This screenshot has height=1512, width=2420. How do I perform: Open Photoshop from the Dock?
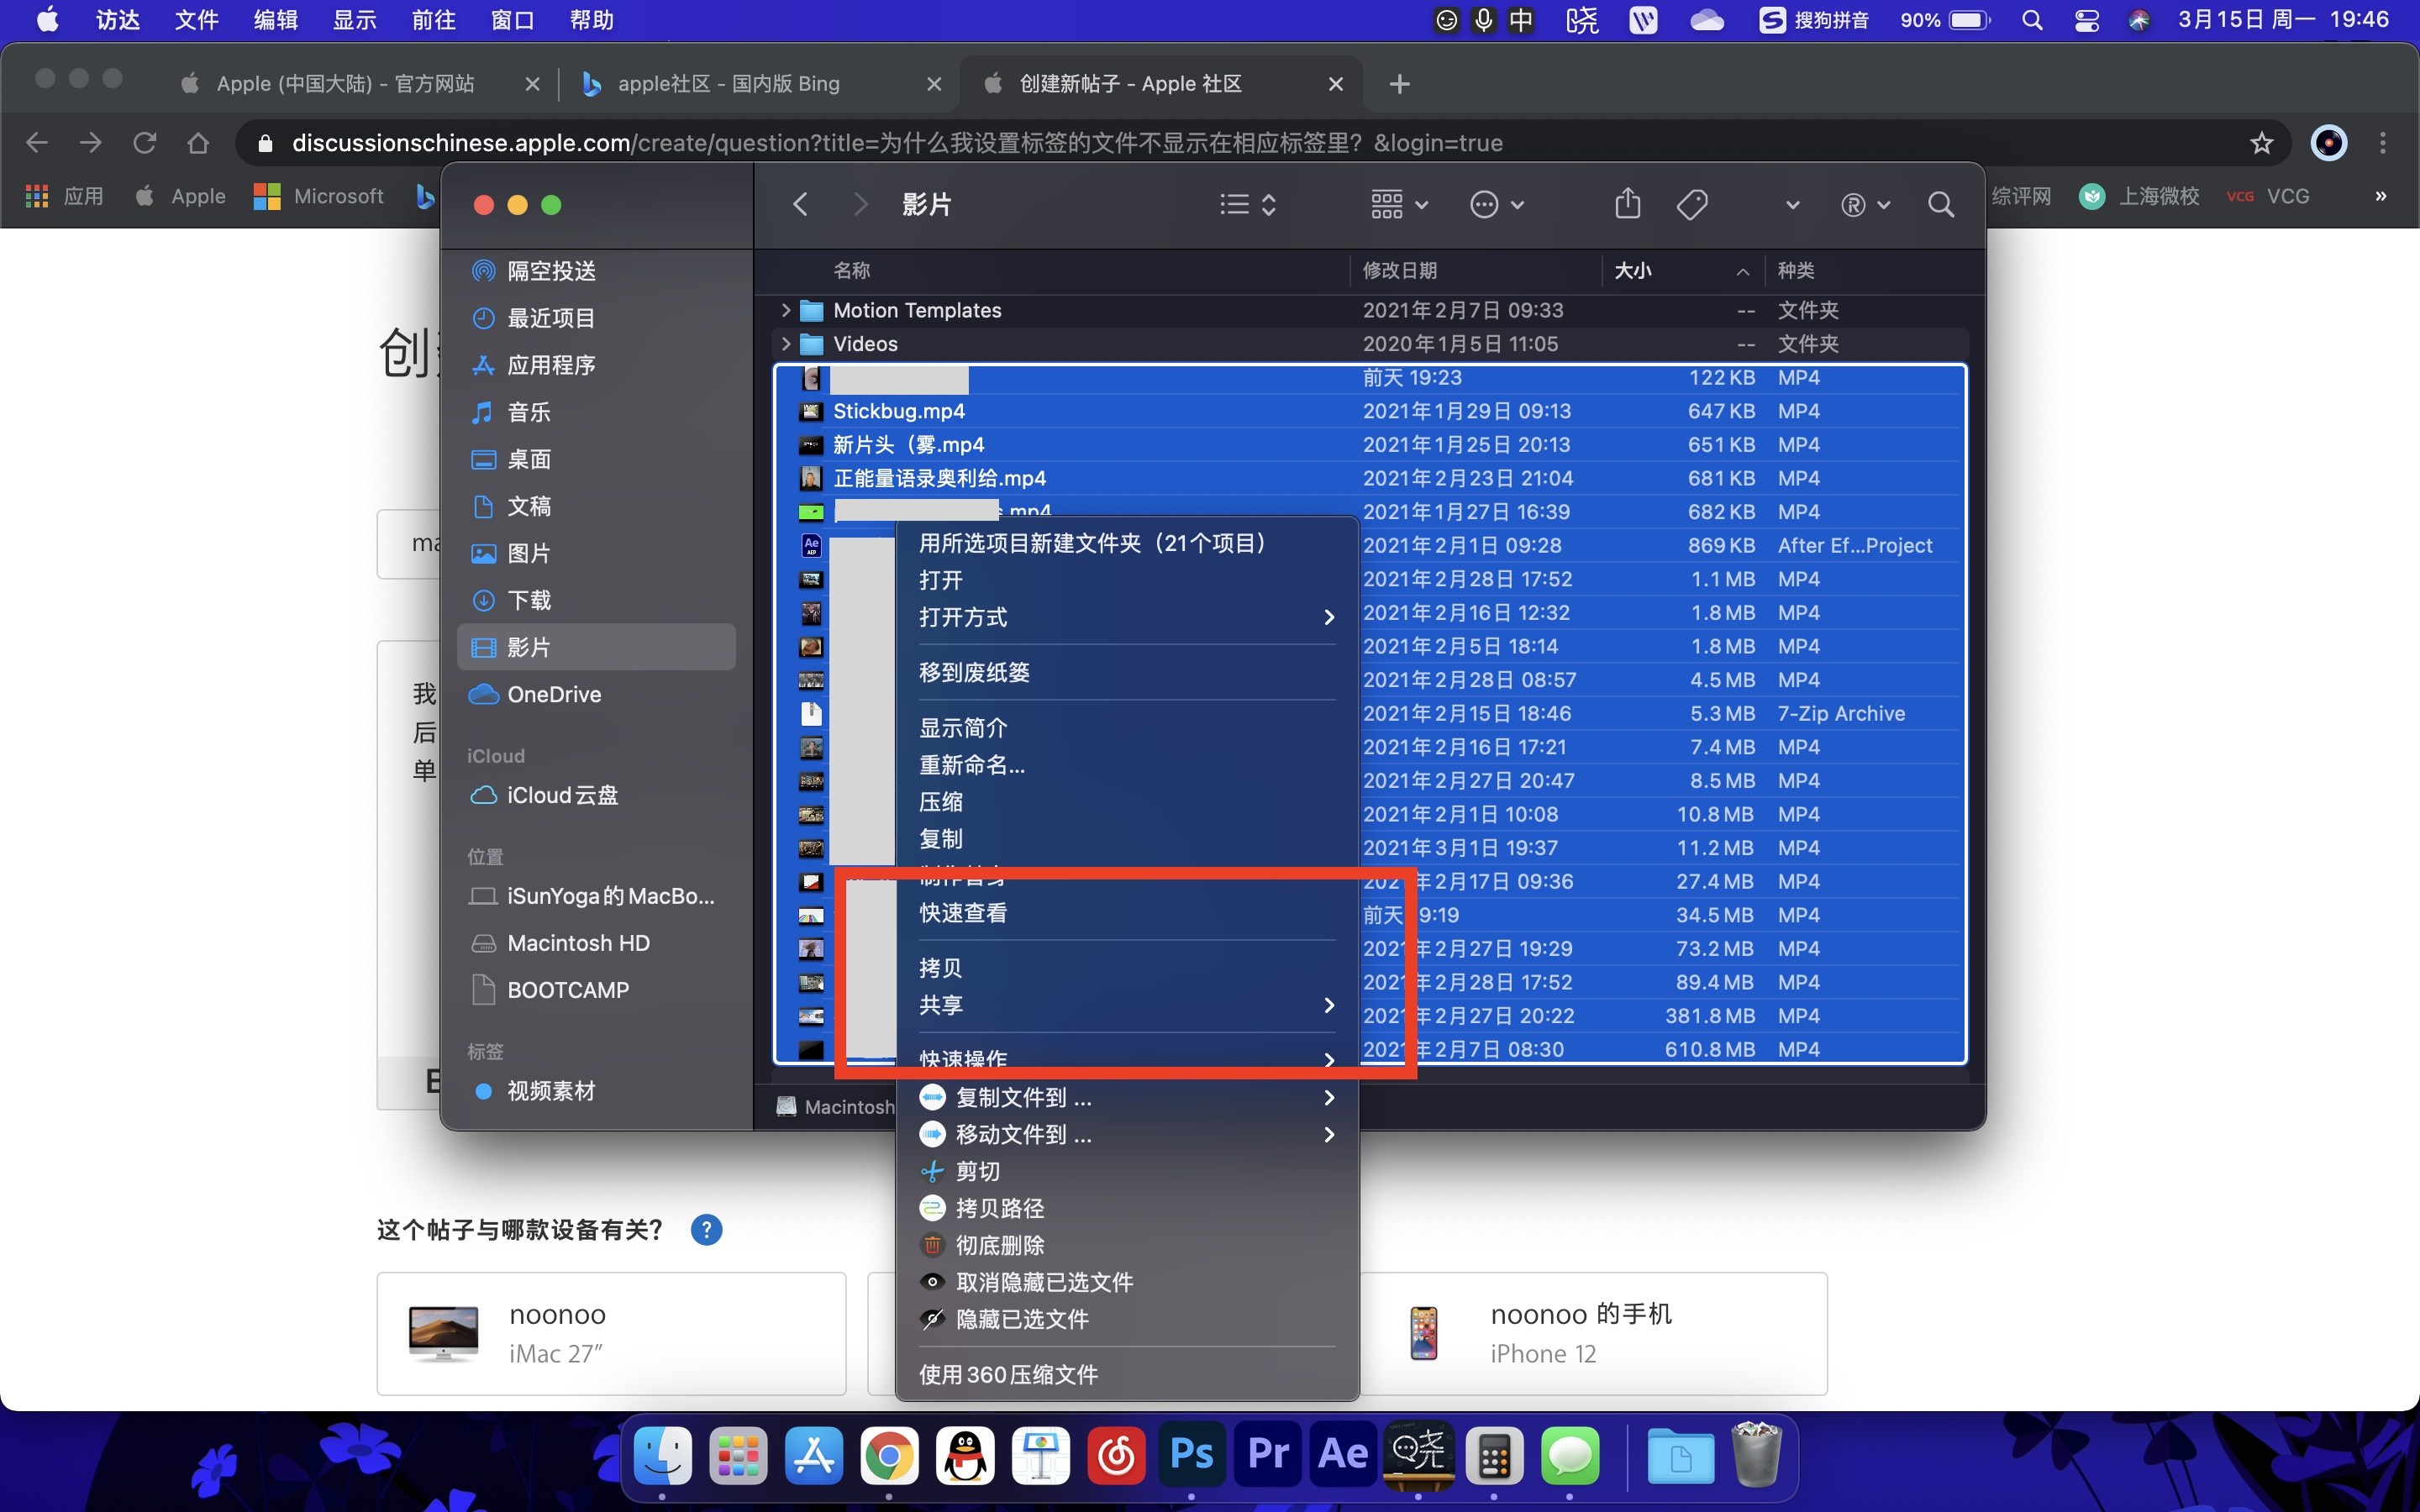point(1191,1454)
